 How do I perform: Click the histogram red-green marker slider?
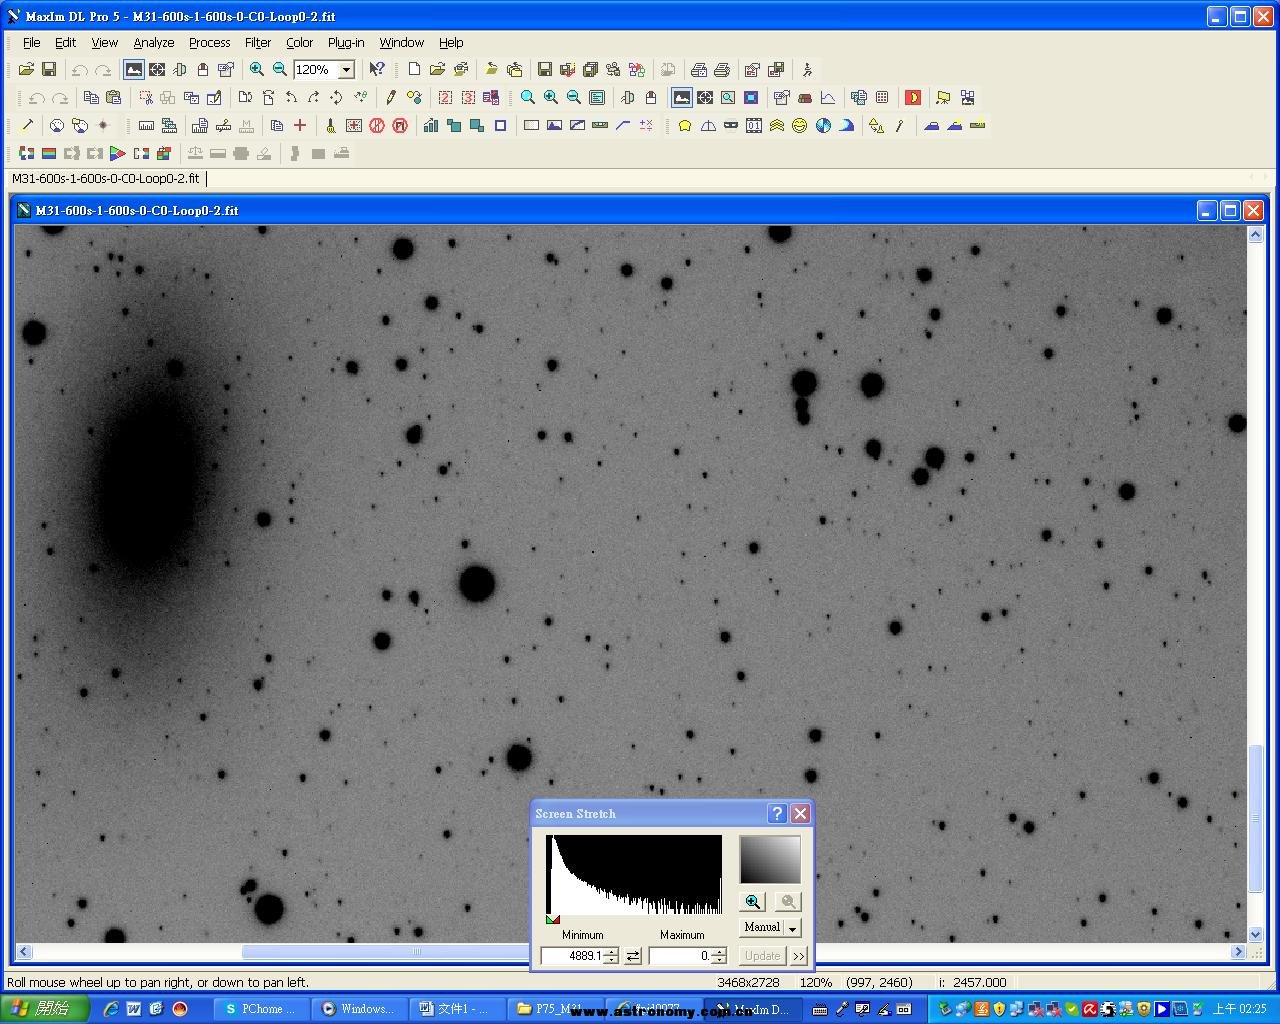[553, 919]
